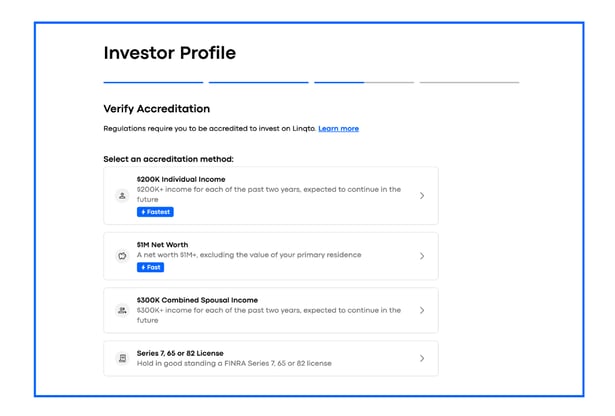Go to second progress step bar
The width and height of the screenshot is (615, 416).
[259, 82]
